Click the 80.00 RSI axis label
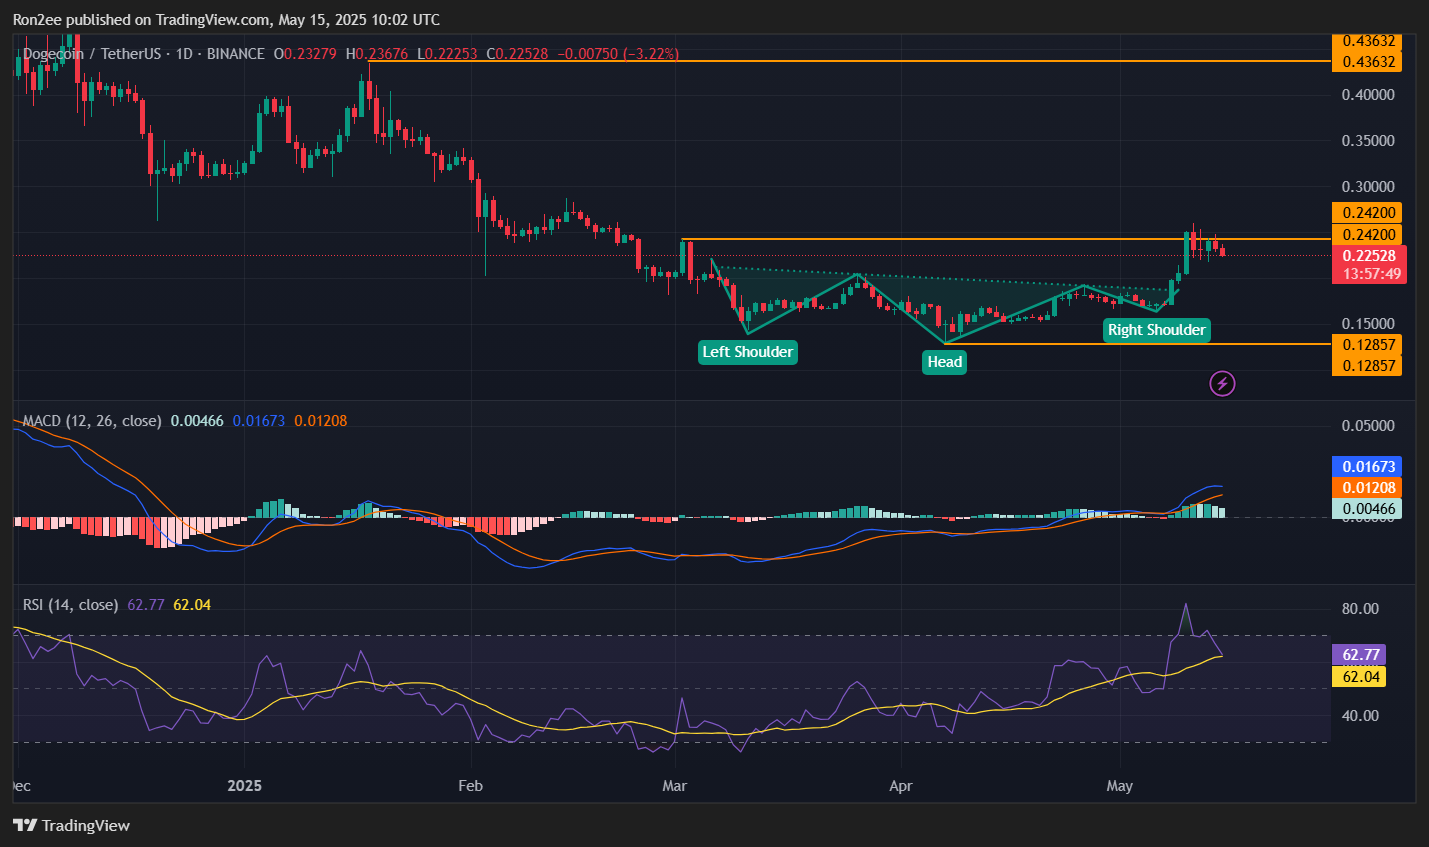Screen dimensions: 1429x847 coord(1359,609)
